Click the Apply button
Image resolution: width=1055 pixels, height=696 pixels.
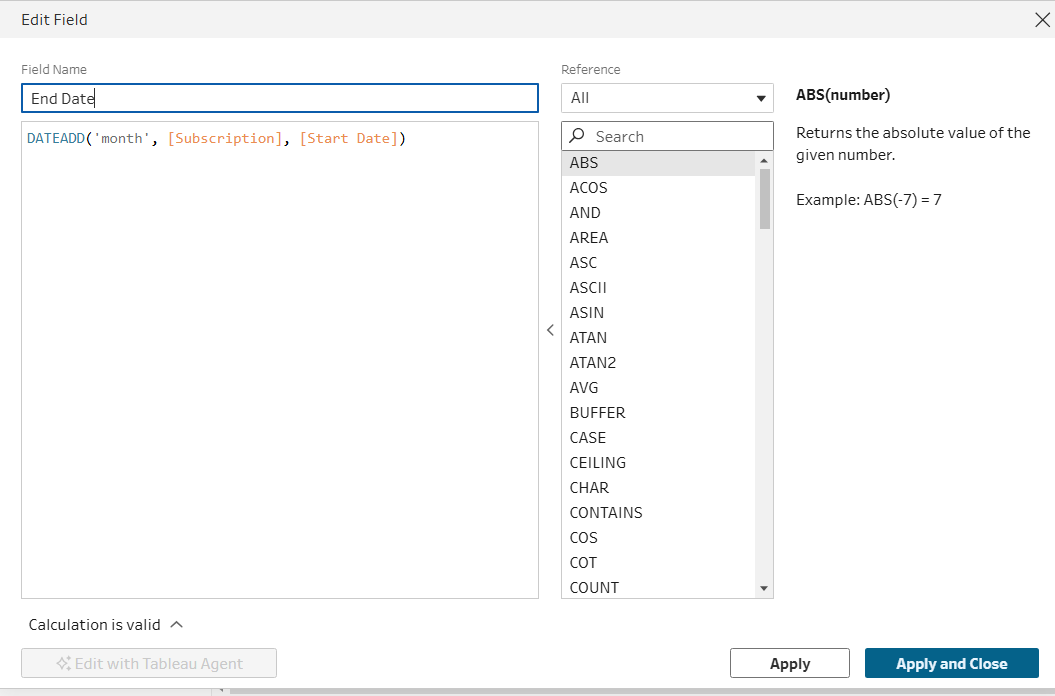(790, 664)
